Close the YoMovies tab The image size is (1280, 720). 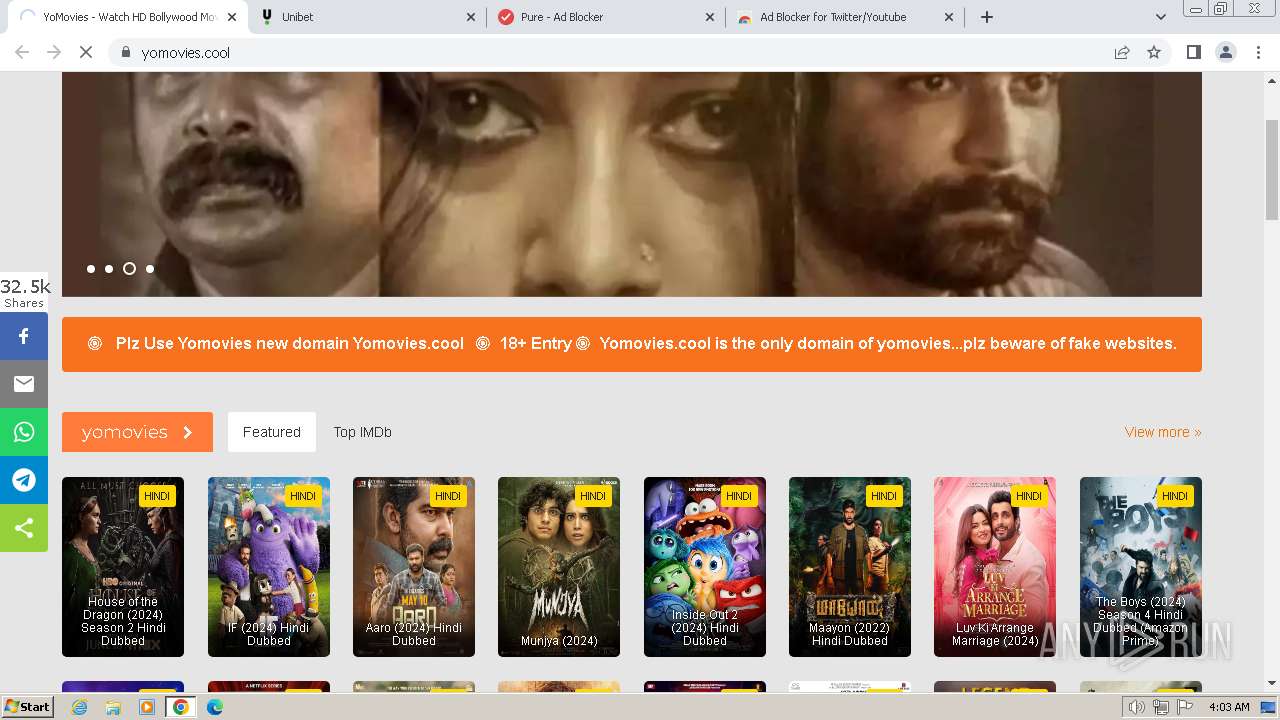(232, 17)
